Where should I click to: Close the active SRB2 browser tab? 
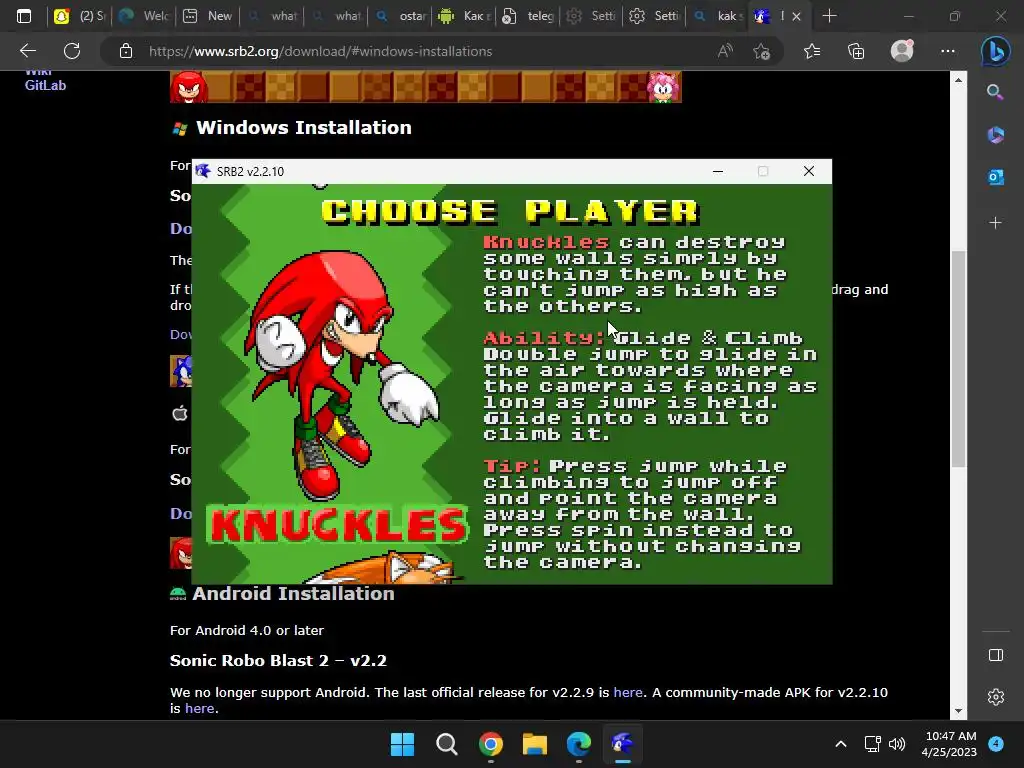[x=796, y=16]
